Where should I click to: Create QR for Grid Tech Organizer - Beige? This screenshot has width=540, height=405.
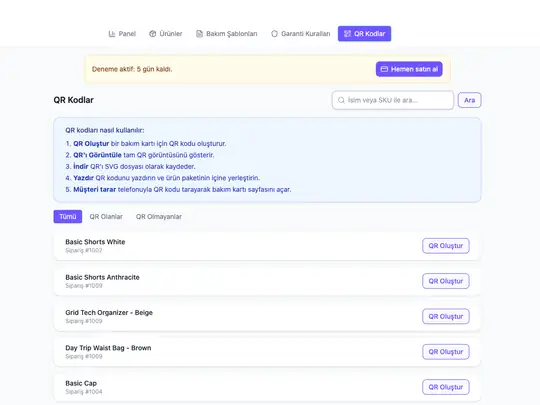click(x=446, y=316)
